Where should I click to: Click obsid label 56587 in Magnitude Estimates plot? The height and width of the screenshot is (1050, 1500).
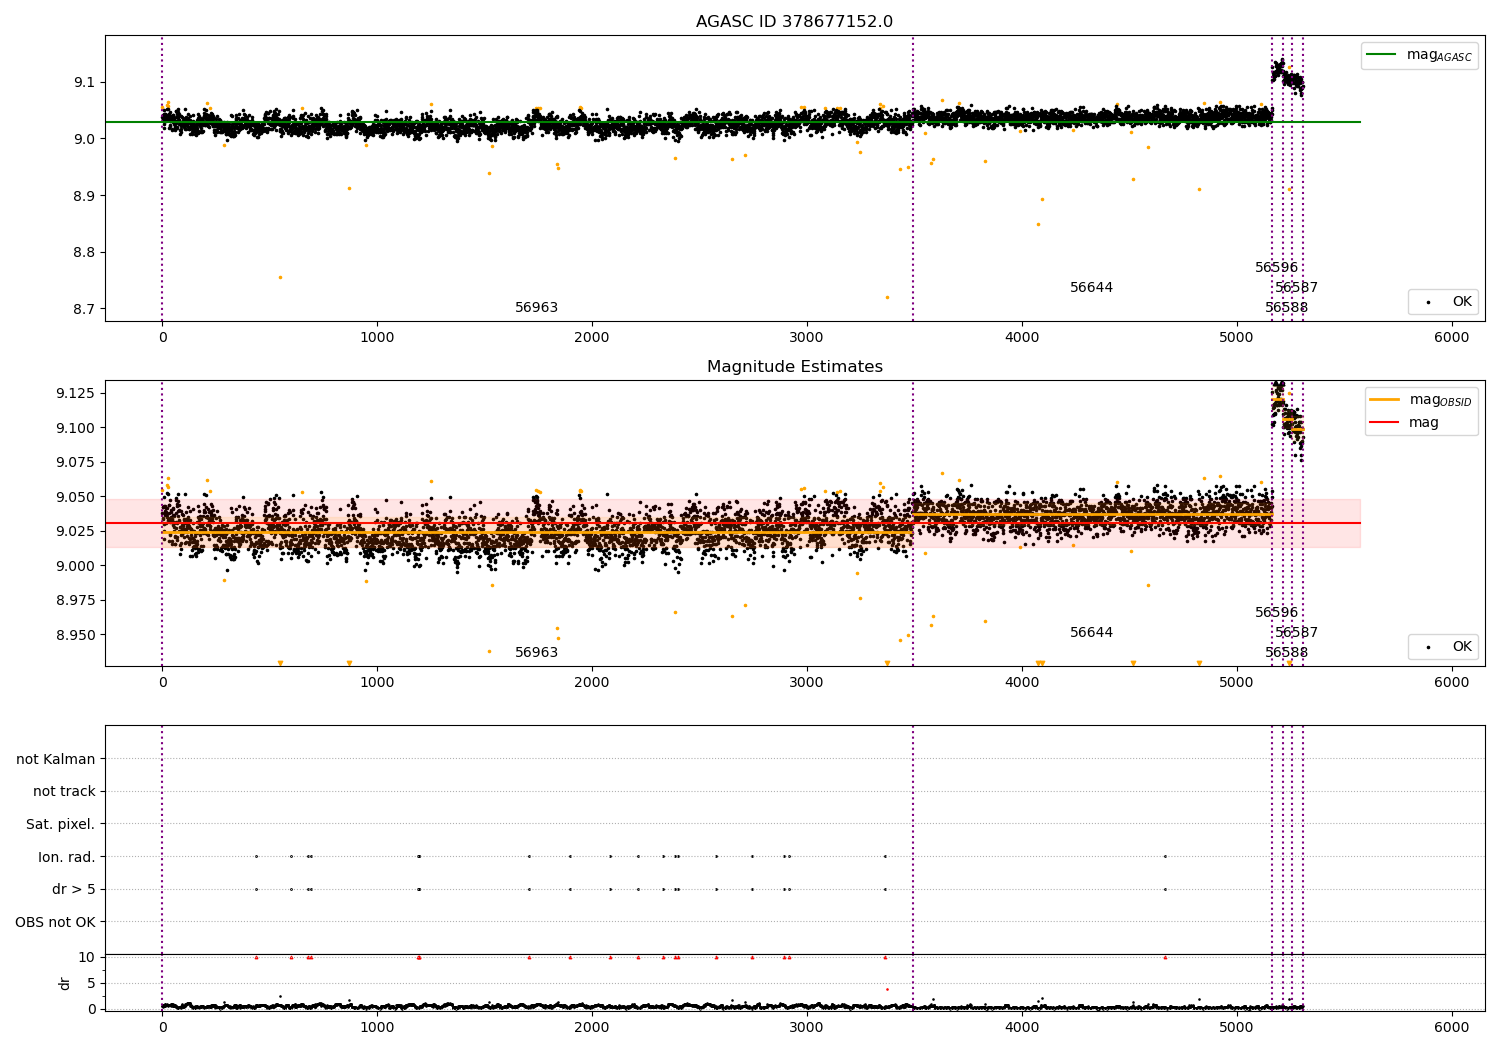click(1297, 633)
